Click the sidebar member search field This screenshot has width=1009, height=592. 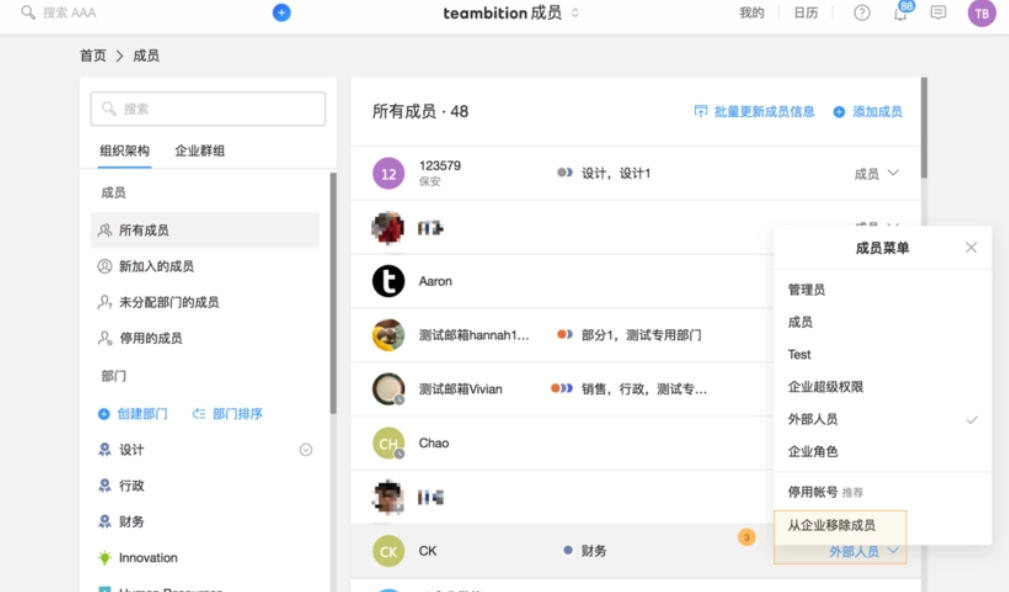pos(208,109)
